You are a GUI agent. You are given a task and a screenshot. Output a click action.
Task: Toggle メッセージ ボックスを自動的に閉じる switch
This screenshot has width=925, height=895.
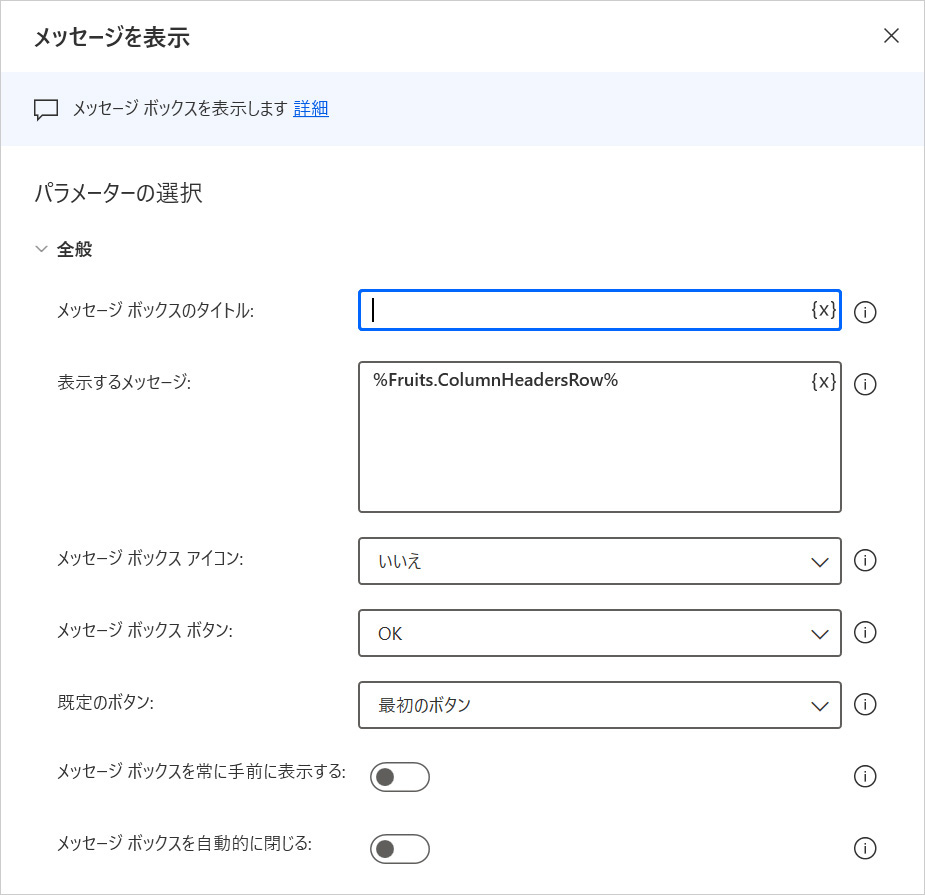(399, 849)
